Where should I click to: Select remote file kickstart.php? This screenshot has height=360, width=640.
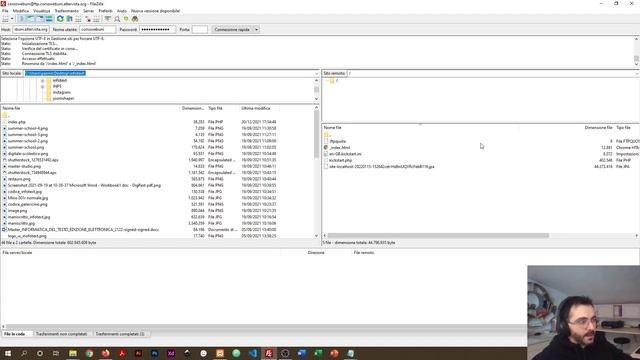pyautogui.click(x=340, y=160)
